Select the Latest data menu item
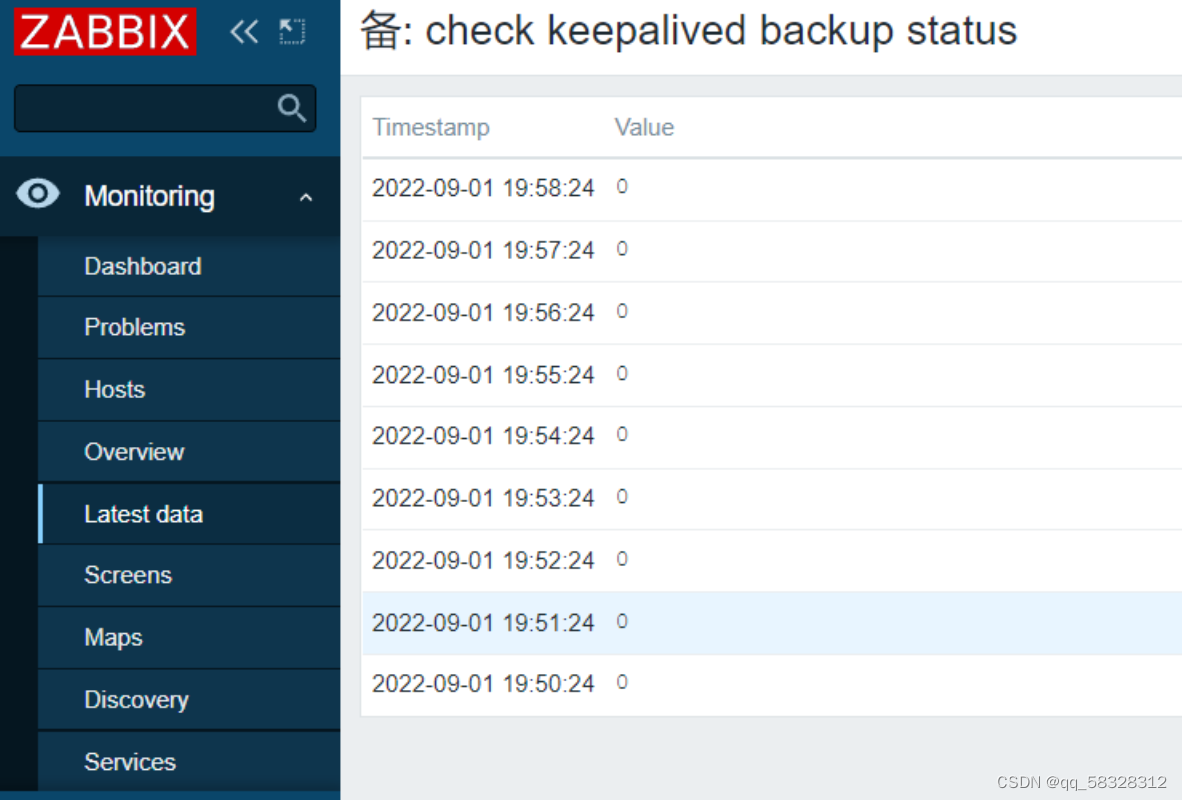The image size is (1182, 800). click(x=143, y=513)
